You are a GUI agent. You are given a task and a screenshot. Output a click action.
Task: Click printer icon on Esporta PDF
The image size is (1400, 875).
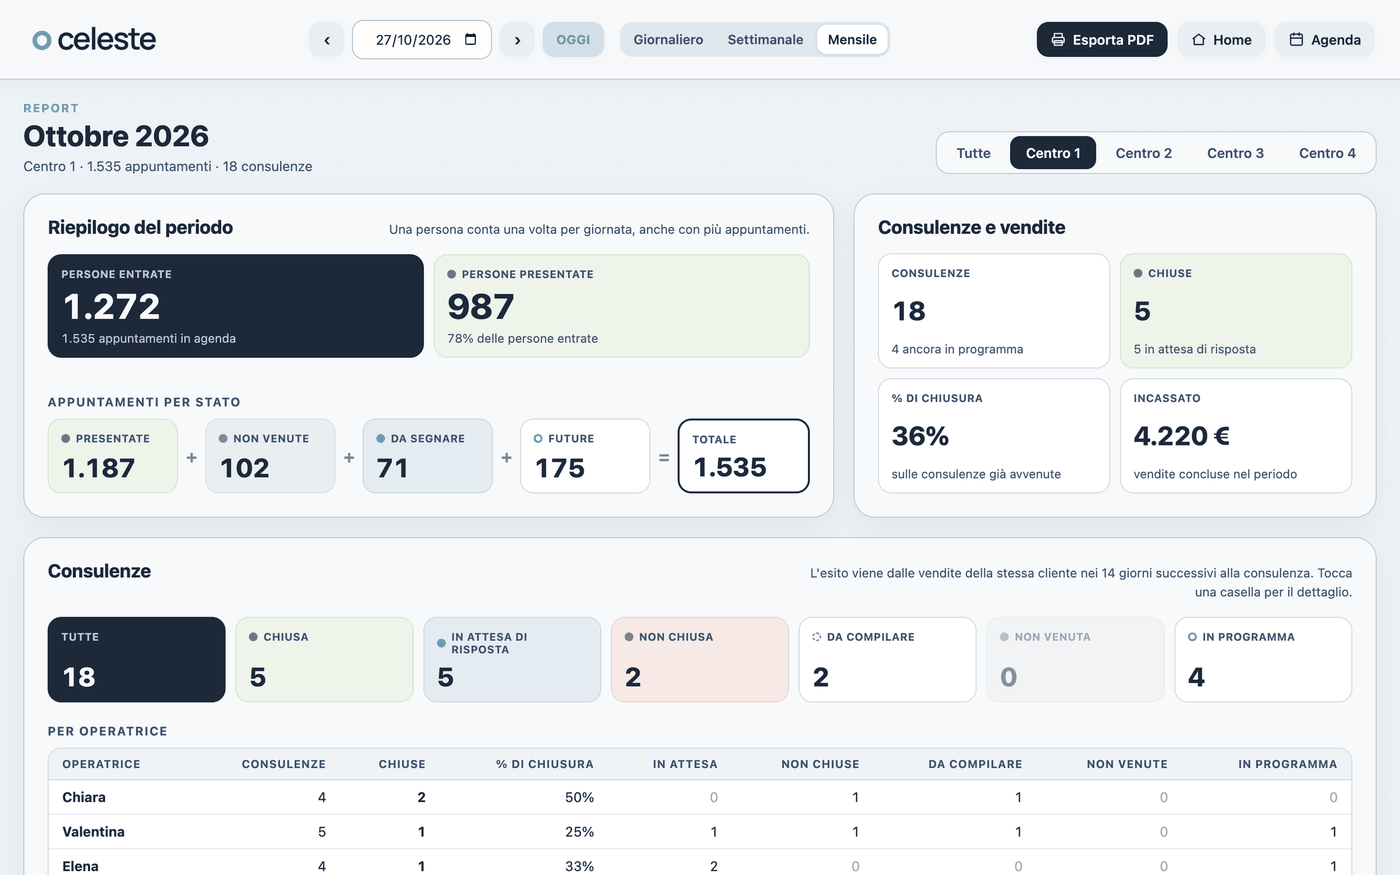pos(1058,40)
